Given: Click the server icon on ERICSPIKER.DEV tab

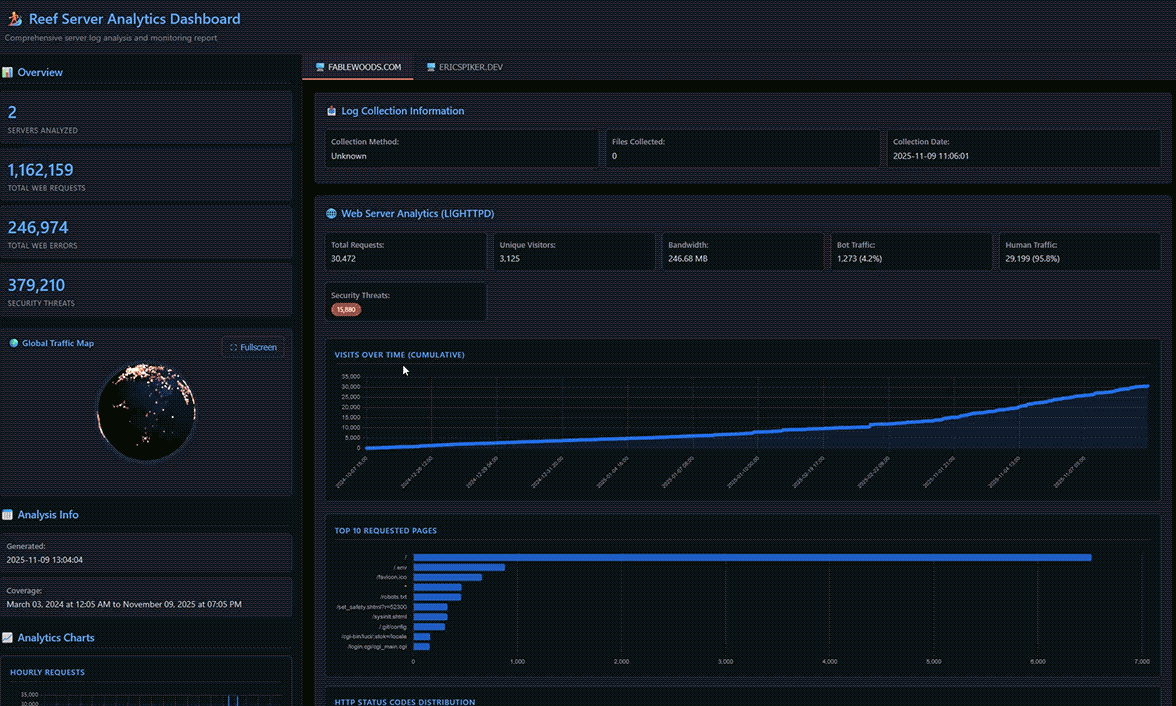Looking at the screenshot, I should [430, 67].
